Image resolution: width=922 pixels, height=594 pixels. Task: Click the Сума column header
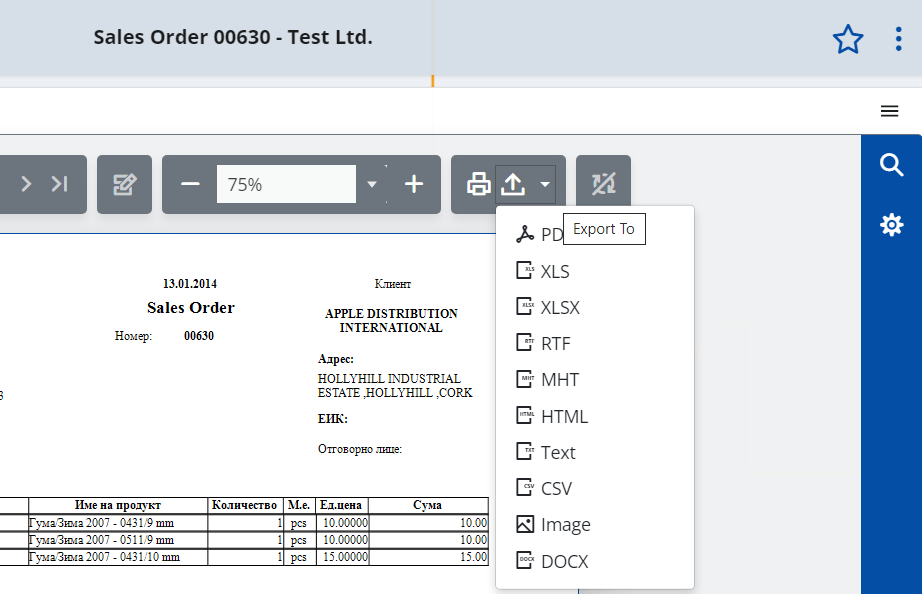pos(427,505)
